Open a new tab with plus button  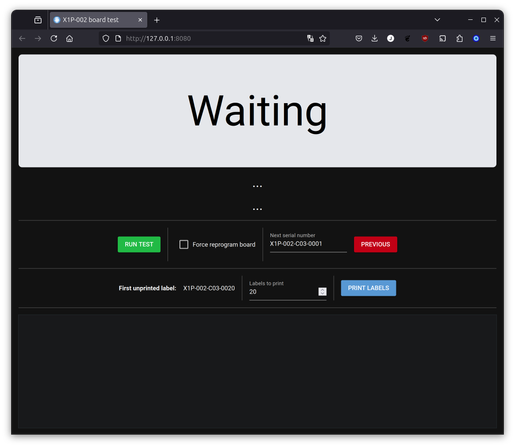pyautogui.click(x=157, y=20)
